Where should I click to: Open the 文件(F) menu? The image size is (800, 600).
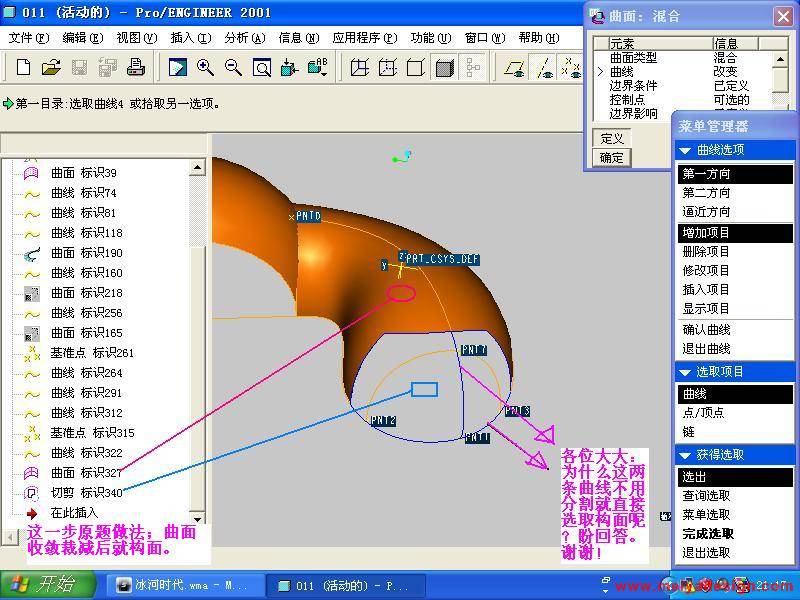tap(28, 38)
